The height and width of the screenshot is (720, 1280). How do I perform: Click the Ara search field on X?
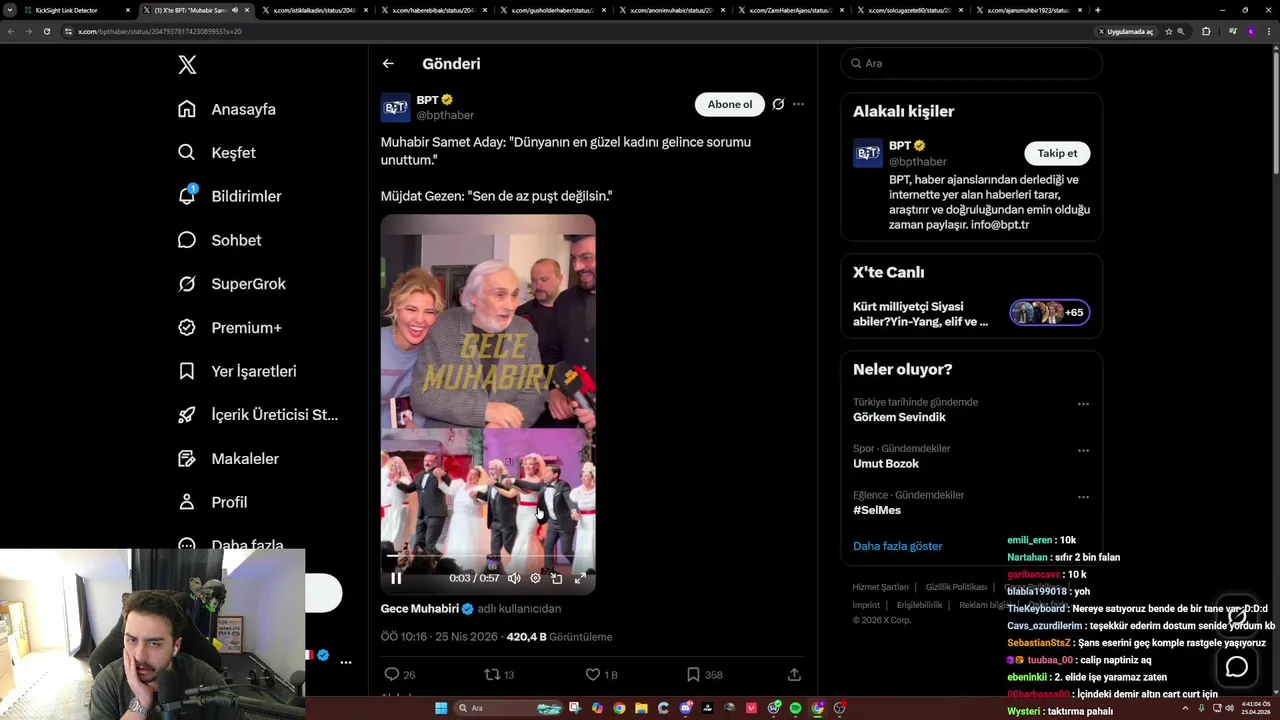[972, 63]
